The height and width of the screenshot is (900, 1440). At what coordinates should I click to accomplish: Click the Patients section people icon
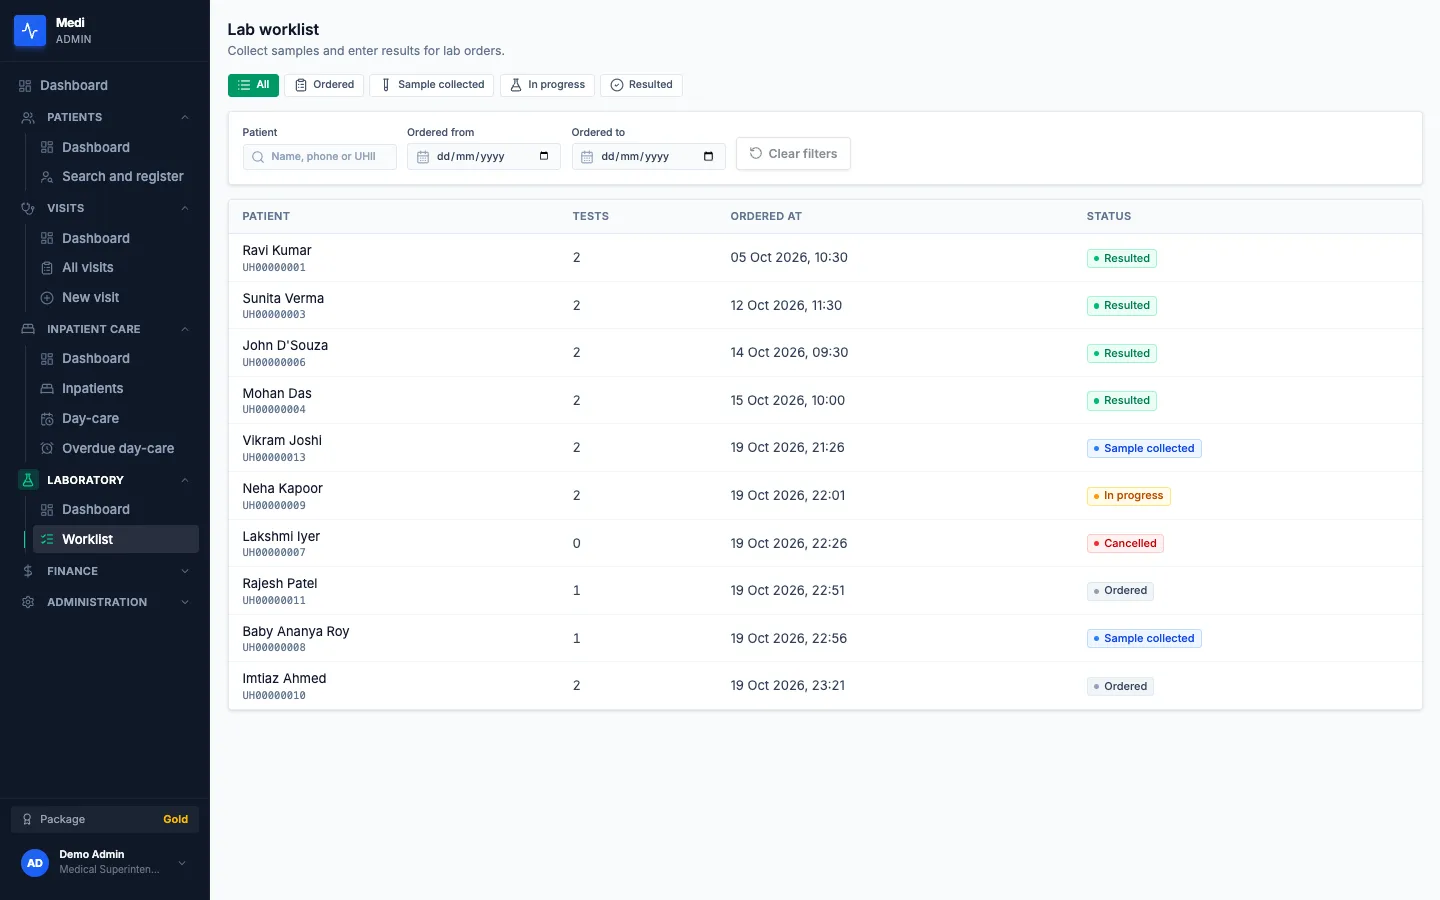(x=28, y=118)
